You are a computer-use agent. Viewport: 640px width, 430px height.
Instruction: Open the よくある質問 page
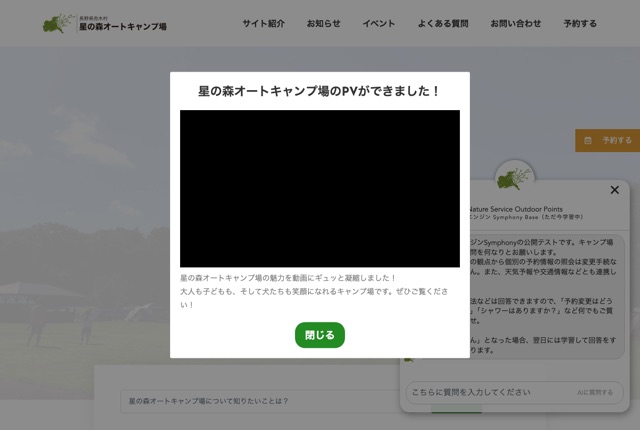click(x=443, y=24)
